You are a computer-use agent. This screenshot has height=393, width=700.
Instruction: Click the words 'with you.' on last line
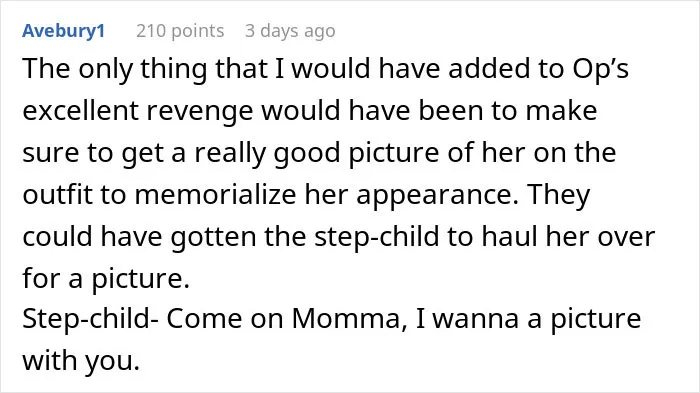[81, 361]
